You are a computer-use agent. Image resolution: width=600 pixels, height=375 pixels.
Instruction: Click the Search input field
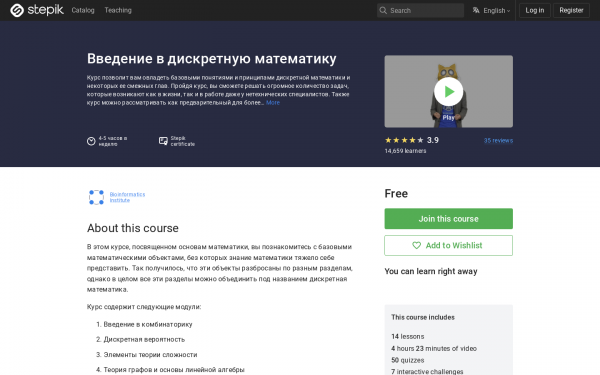click(x=420, y=10)
